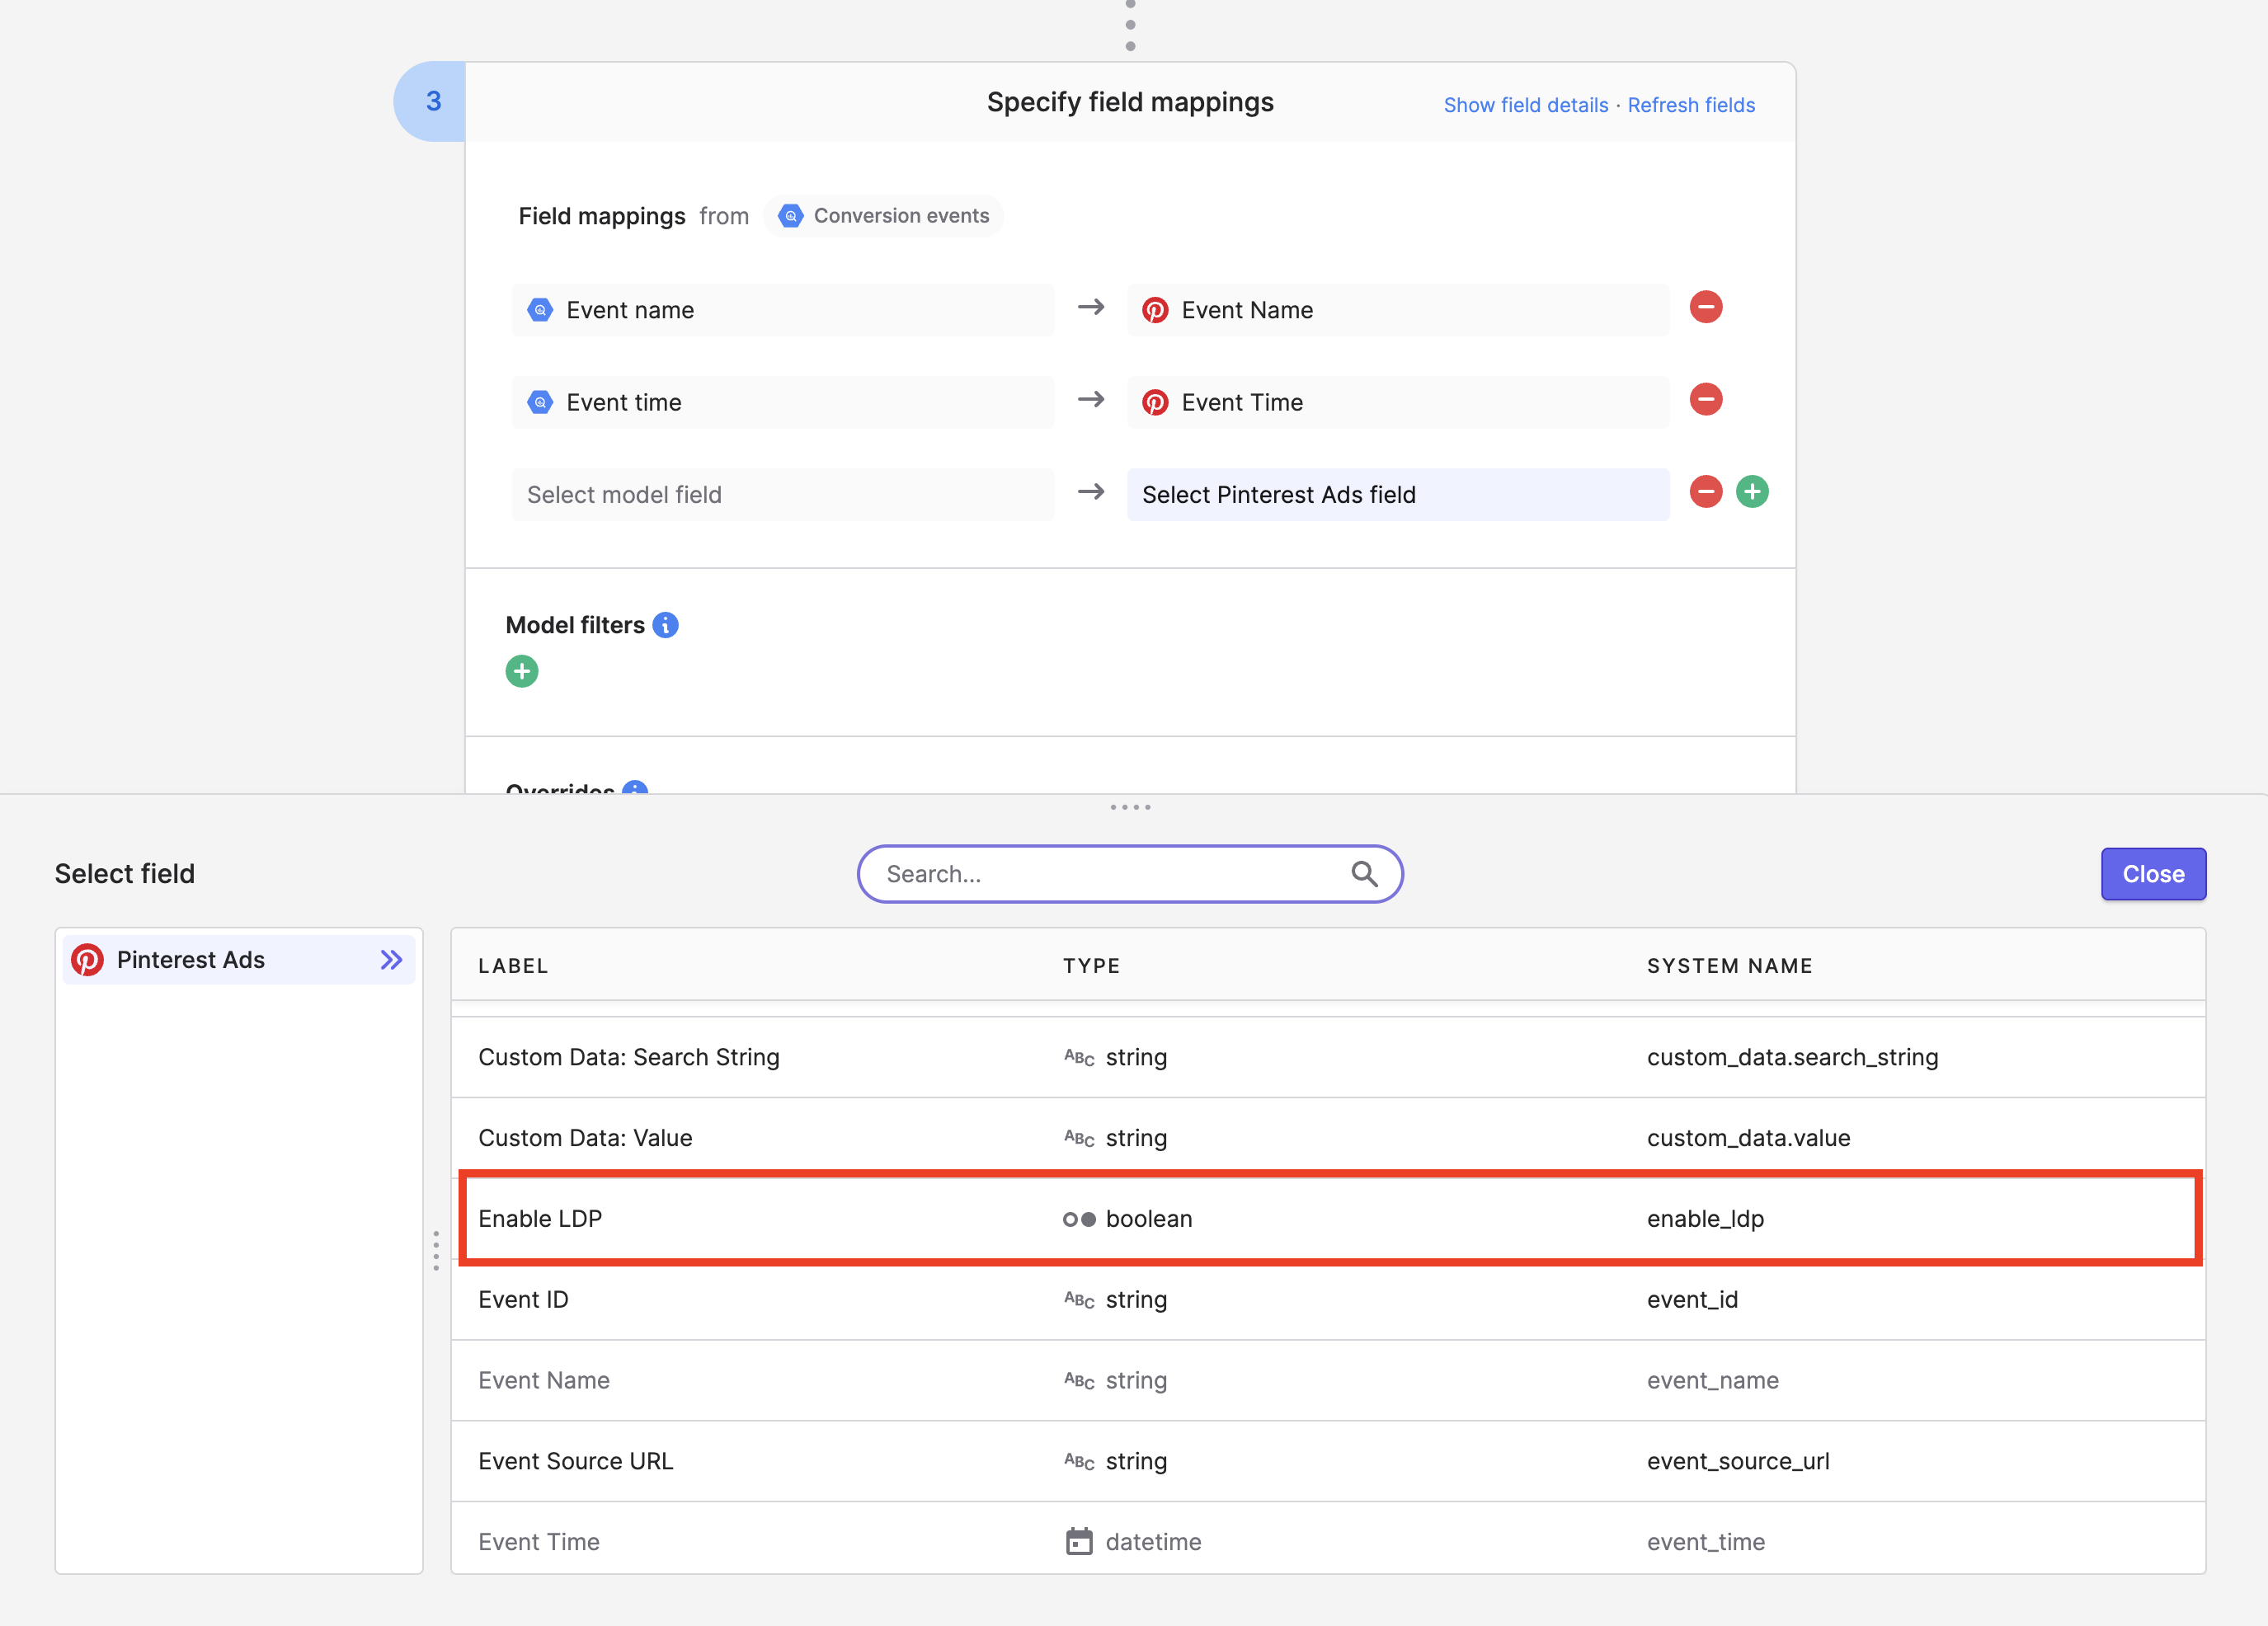
Task: Close the Select field panel
Action: pos(2152,874)
